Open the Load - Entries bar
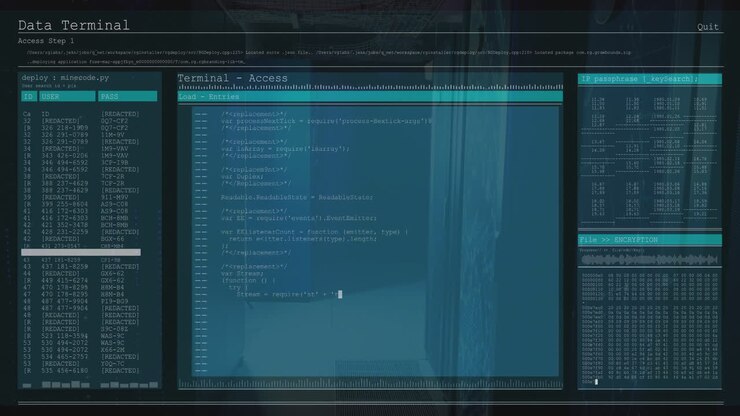 (x=370, y=97)
